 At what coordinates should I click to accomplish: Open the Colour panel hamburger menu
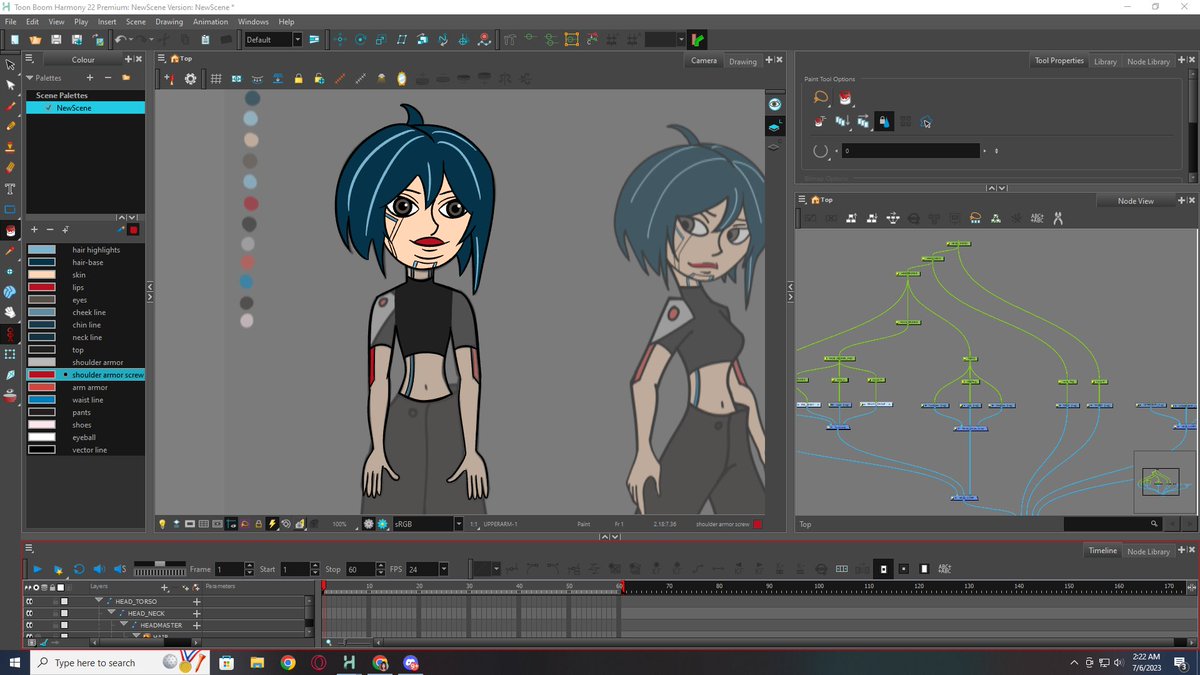pos(30,59)
